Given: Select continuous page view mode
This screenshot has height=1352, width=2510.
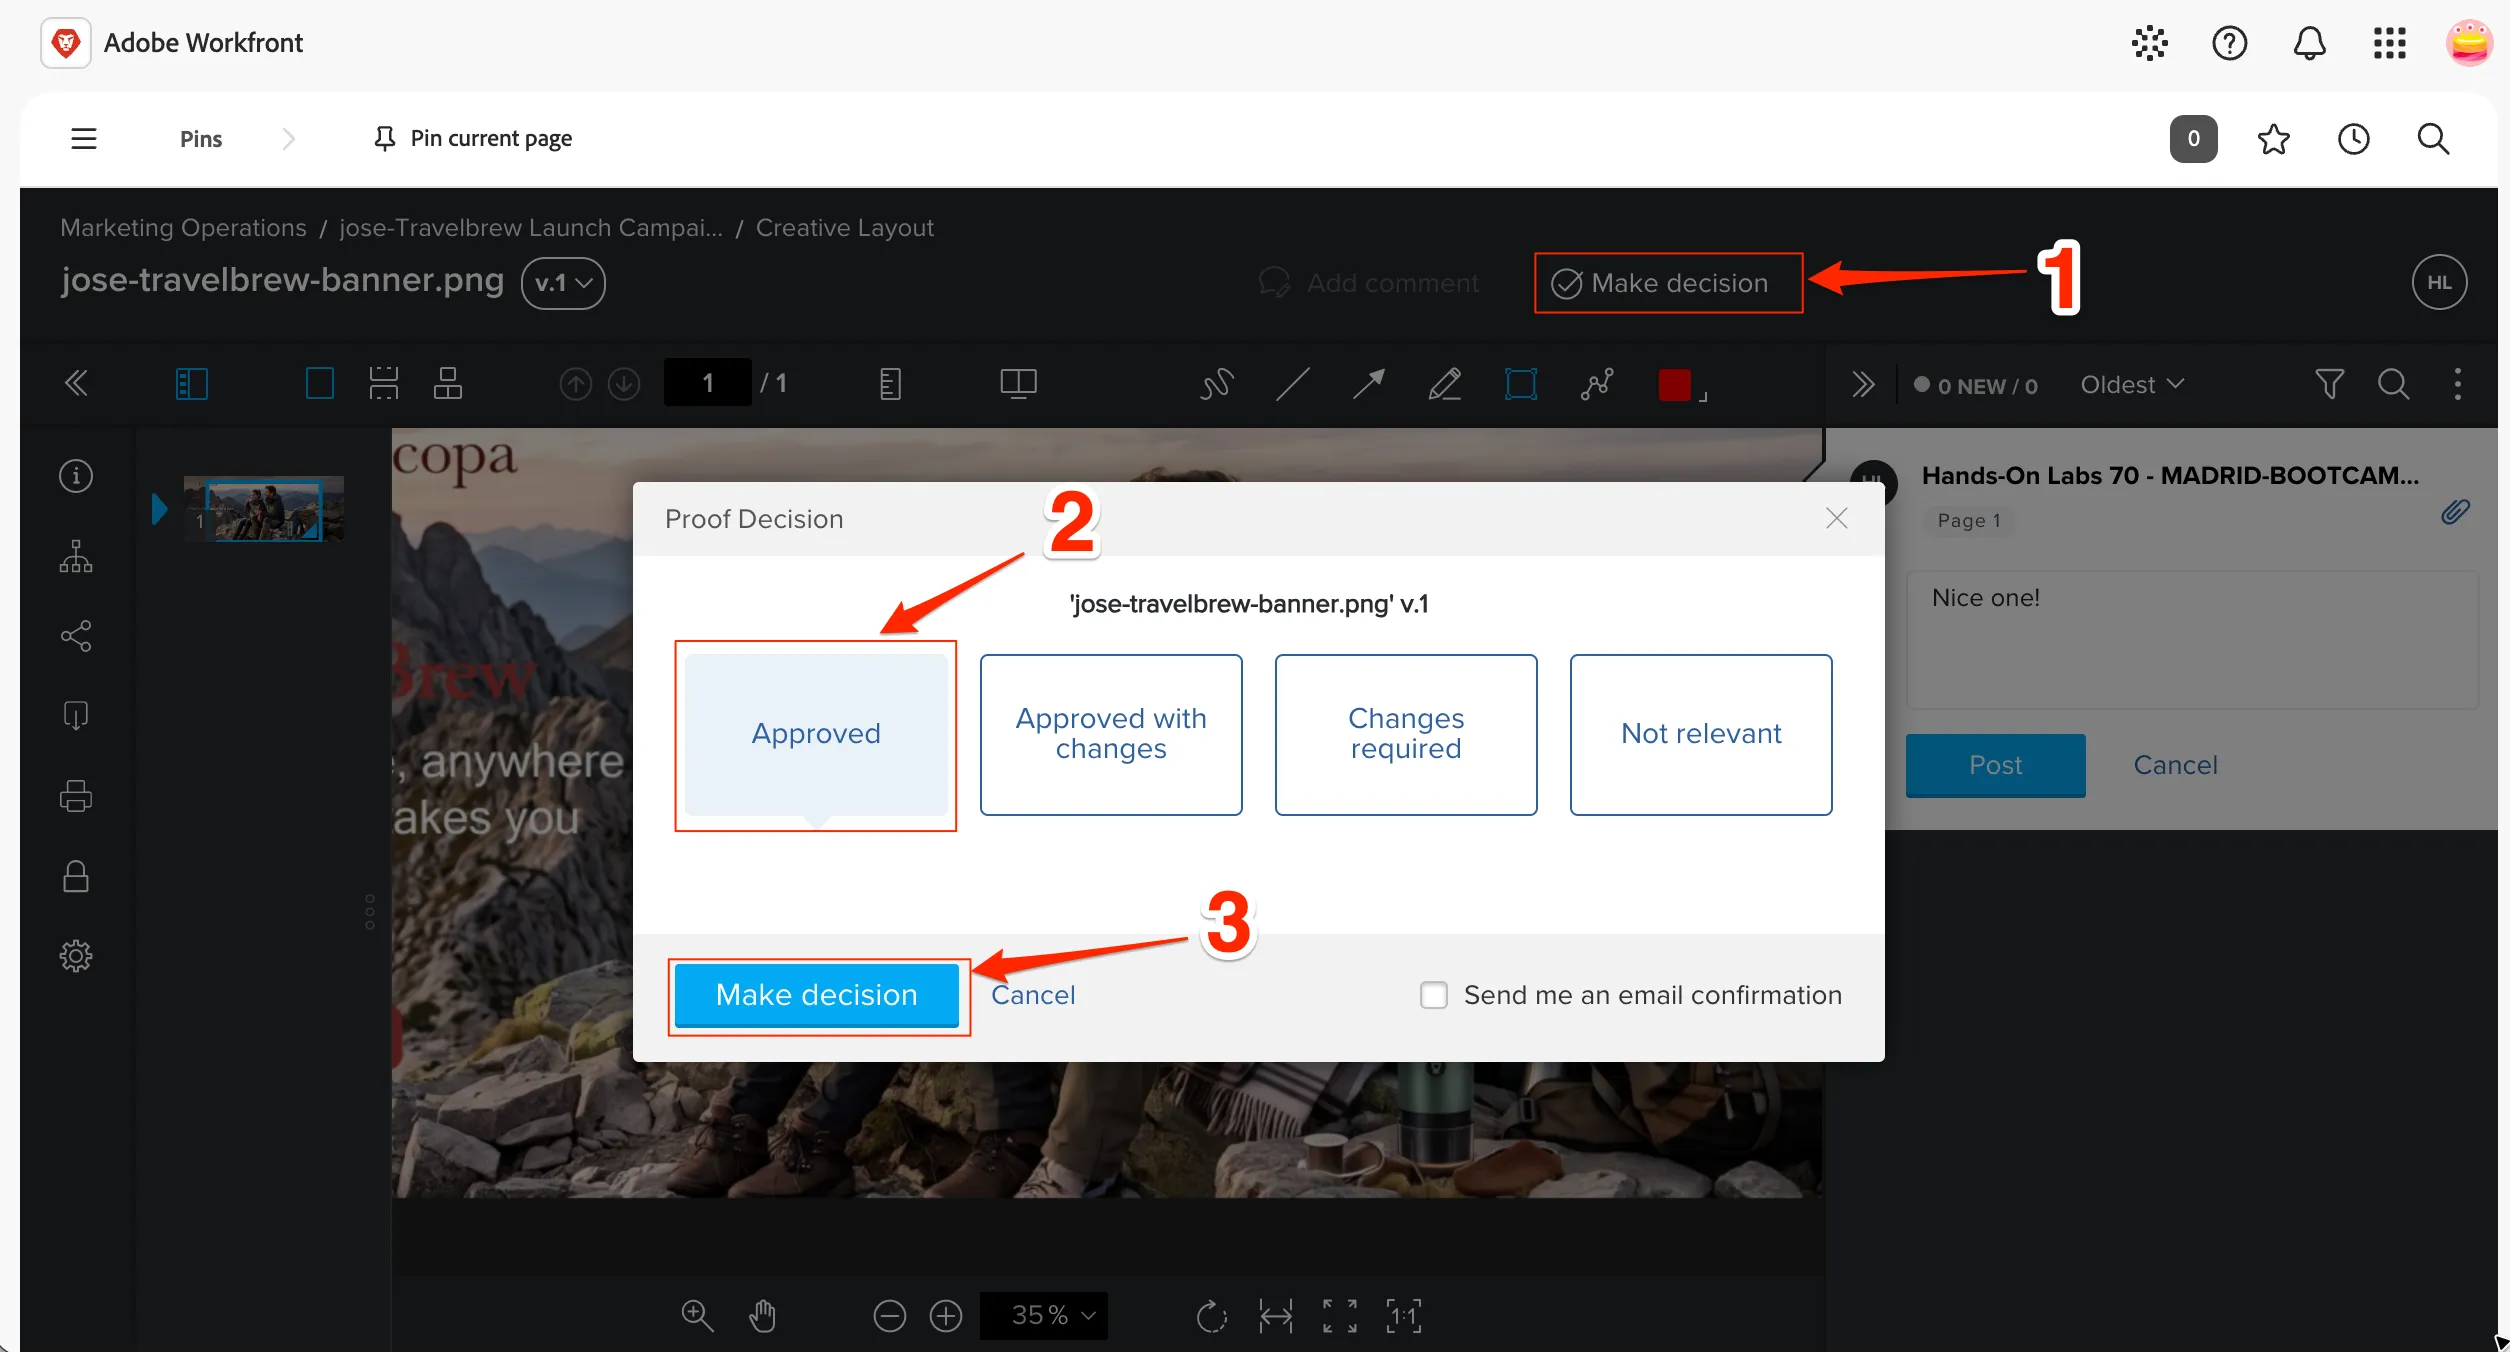Looking at the screenshot, I should click(383, 384).
